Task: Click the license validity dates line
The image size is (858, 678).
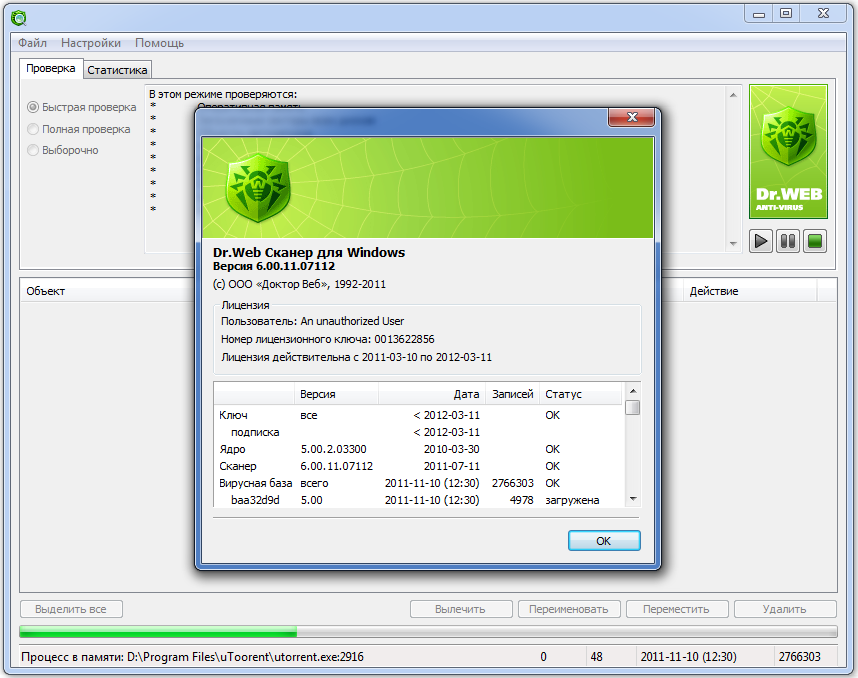Action: point(356,357)
